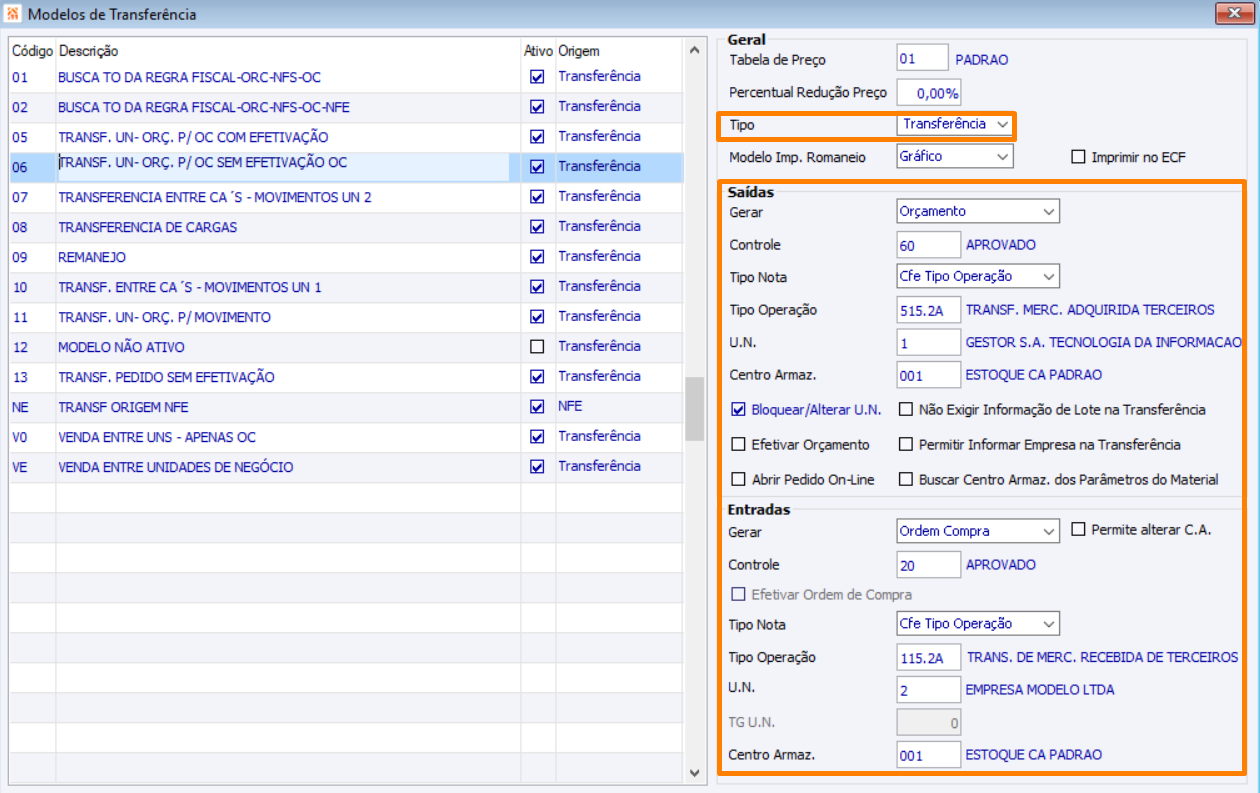Viewport: 1260px width, 793px height.
Task: Click the Origem column header
Action: (x=619, y=50)
